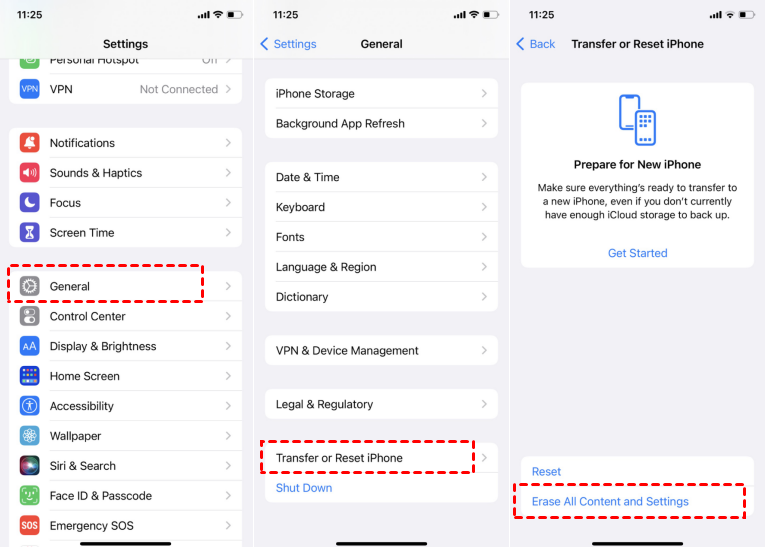Open the Language & Region row
The width and height of the screenshot is (767, 547).
[x=381, y=267]
